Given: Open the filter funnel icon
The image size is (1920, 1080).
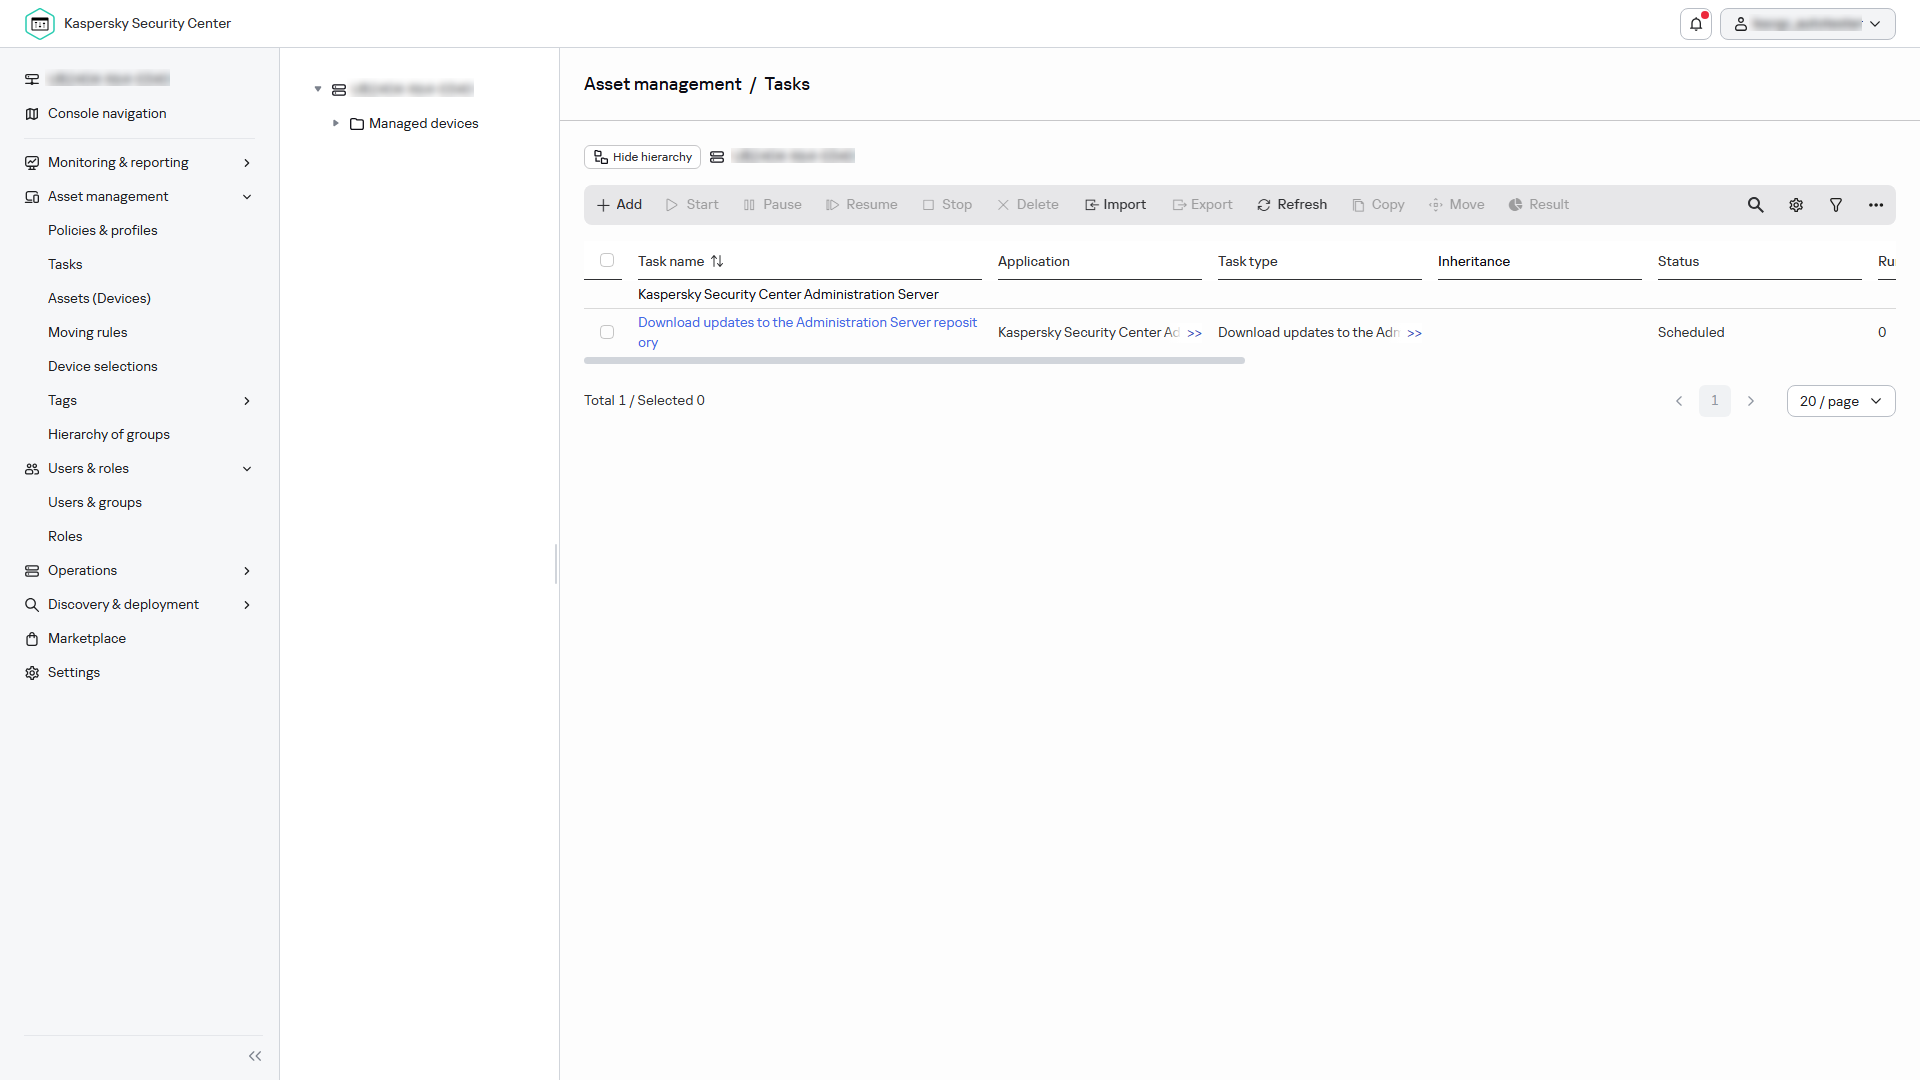Looking at the screenshot, I should click(x=1836, y=205).
